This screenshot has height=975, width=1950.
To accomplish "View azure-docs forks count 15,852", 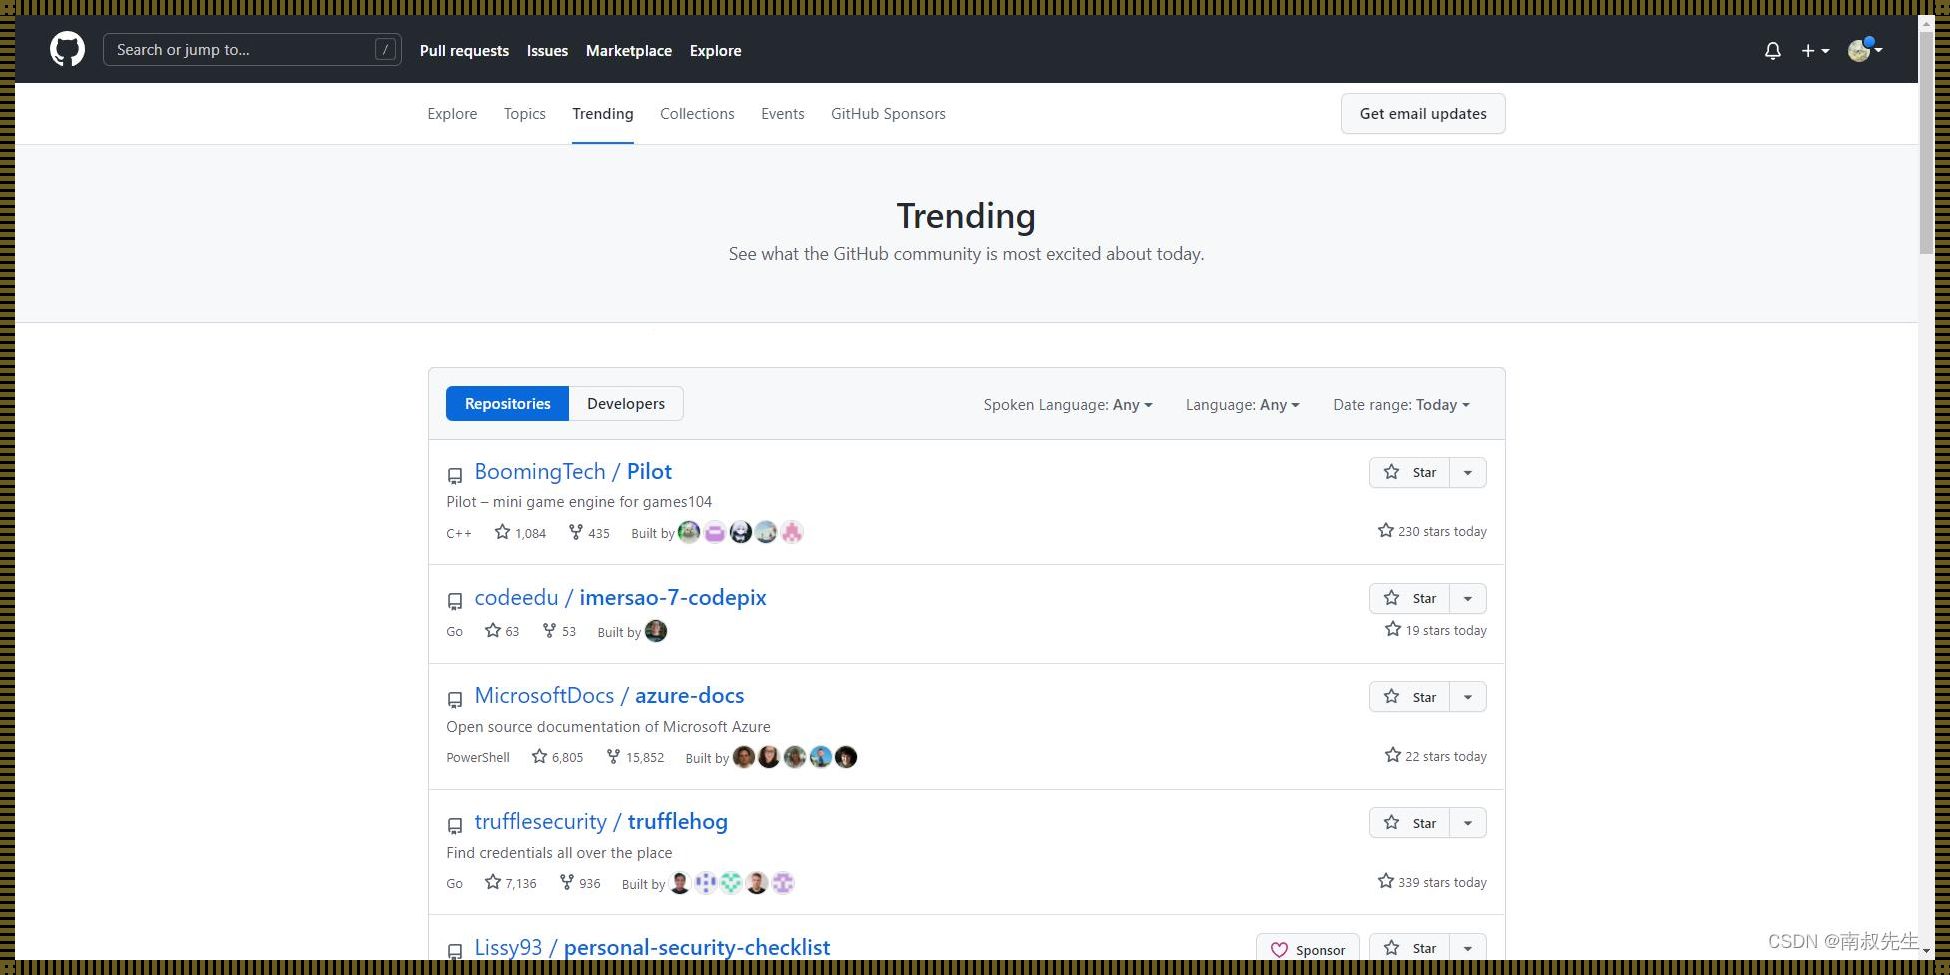I will click(635, 757).
